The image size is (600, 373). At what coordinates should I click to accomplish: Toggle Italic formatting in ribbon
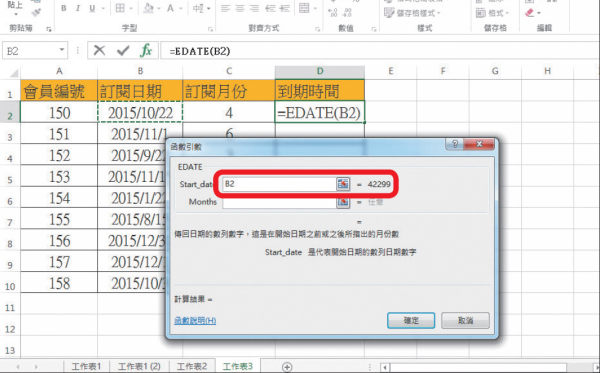pyautogui.click(x=78, y=8)
